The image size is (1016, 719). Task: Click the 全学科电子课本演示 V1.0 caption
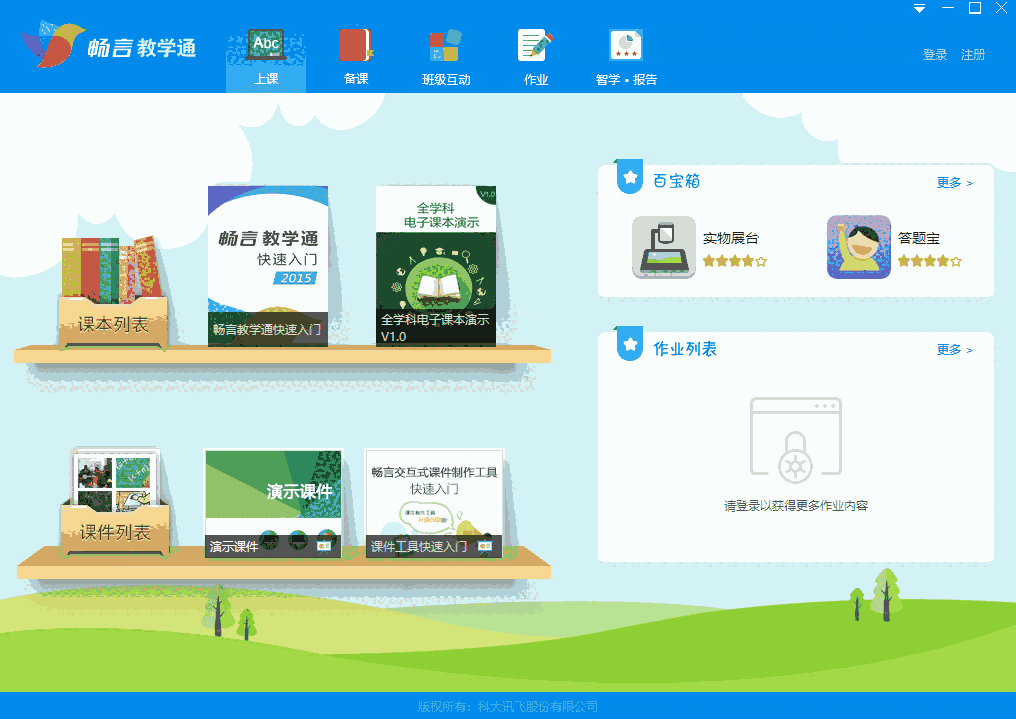pos(435,328)
